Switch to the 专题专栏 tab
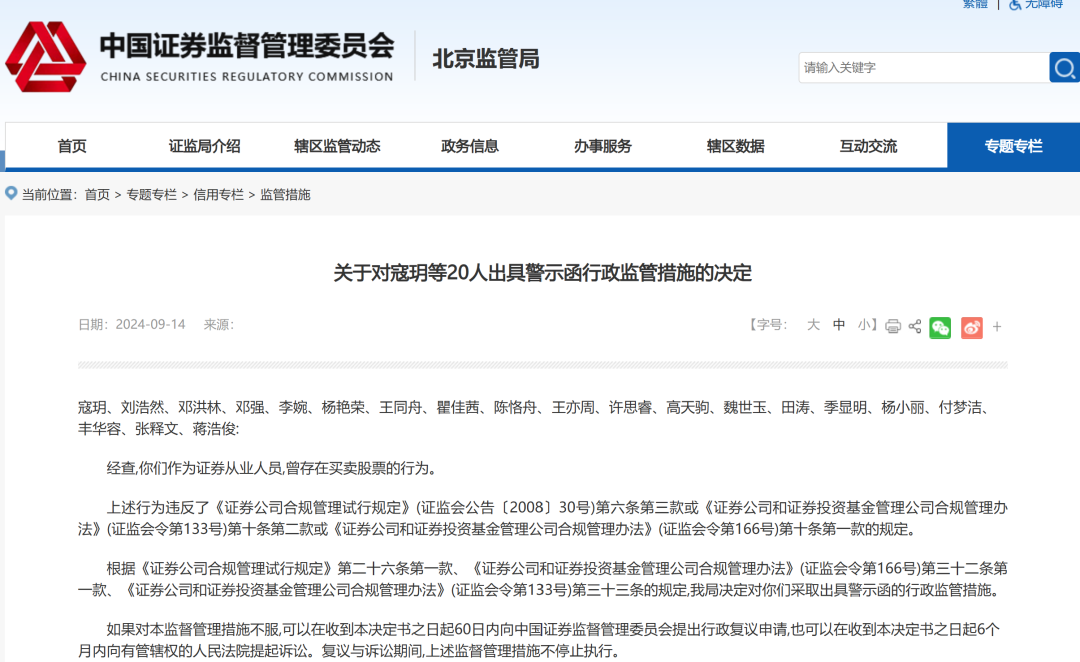 click(1013, 145)
